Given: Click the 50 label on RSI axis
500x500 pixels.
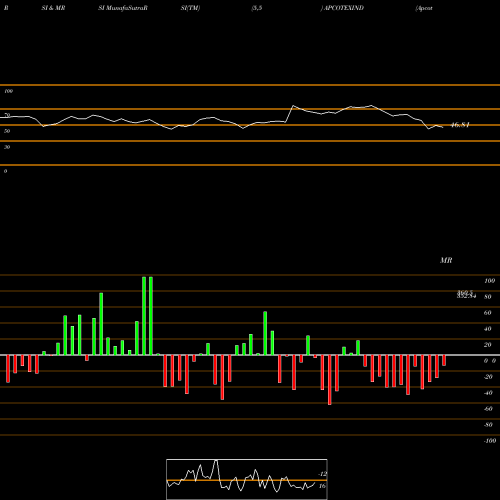Looking at the screenshot, I should coord(7,131).
